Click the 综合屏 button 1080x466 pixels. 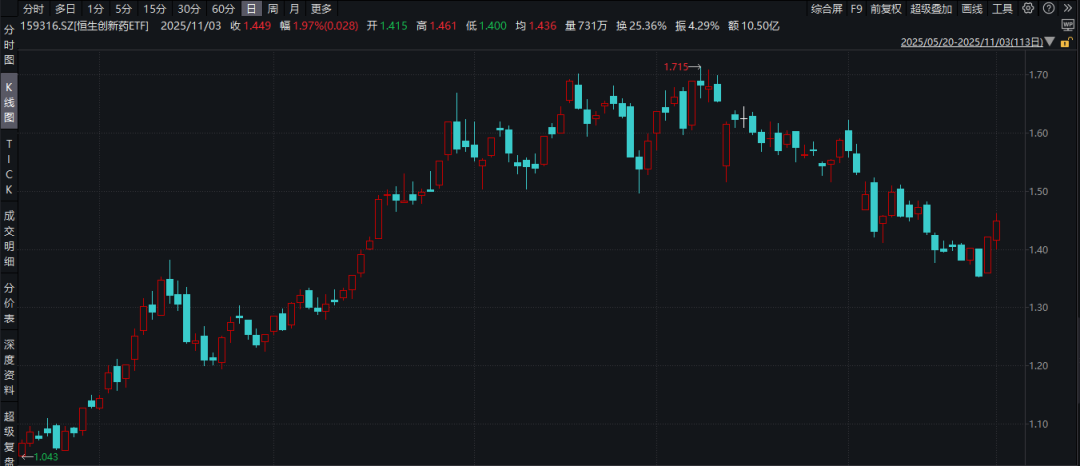[x=824, y=9]
